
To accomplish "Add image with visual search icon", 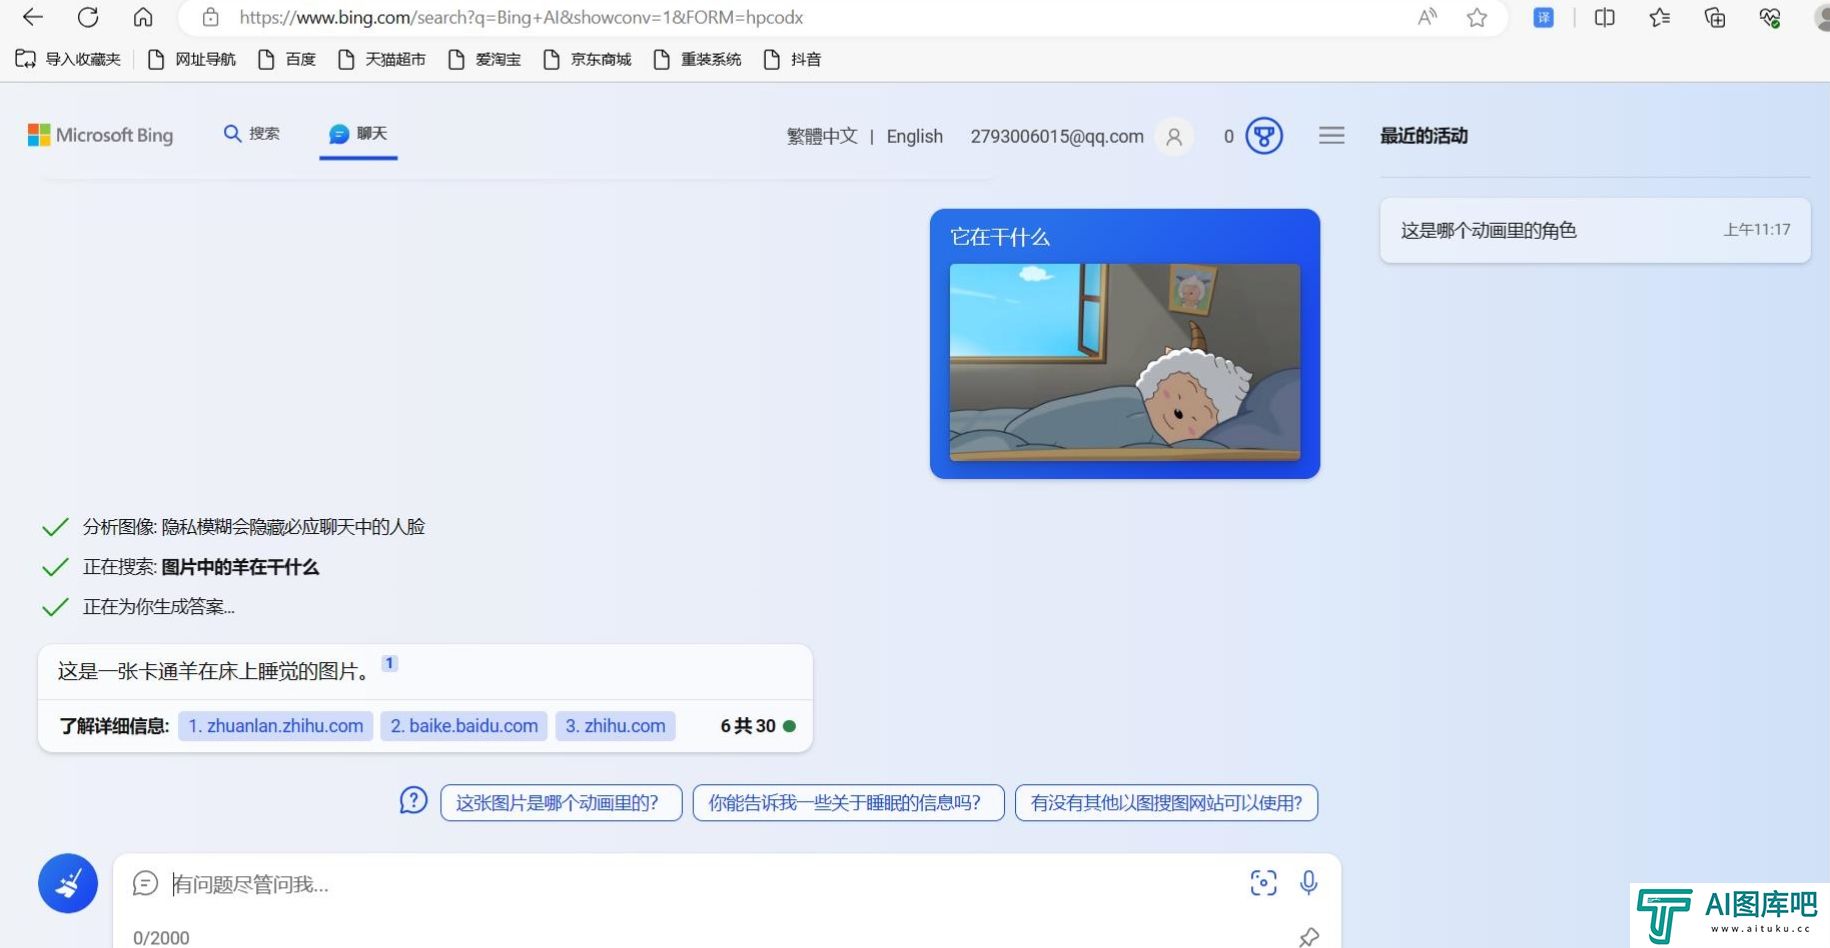I will [x=1263, y=882].
